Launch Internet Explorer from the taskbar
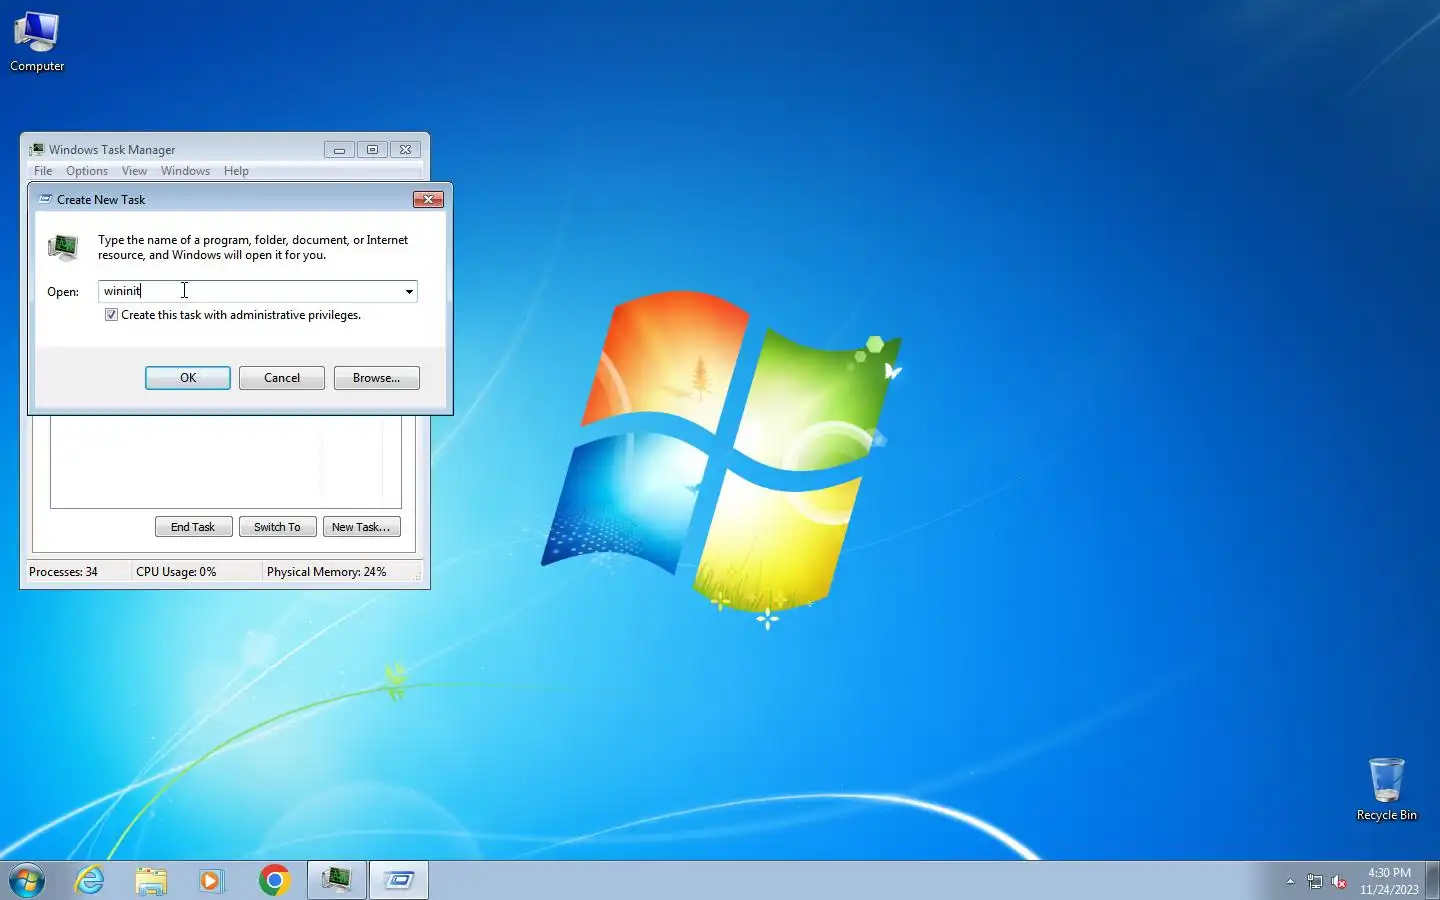 (x=90, y=880)
